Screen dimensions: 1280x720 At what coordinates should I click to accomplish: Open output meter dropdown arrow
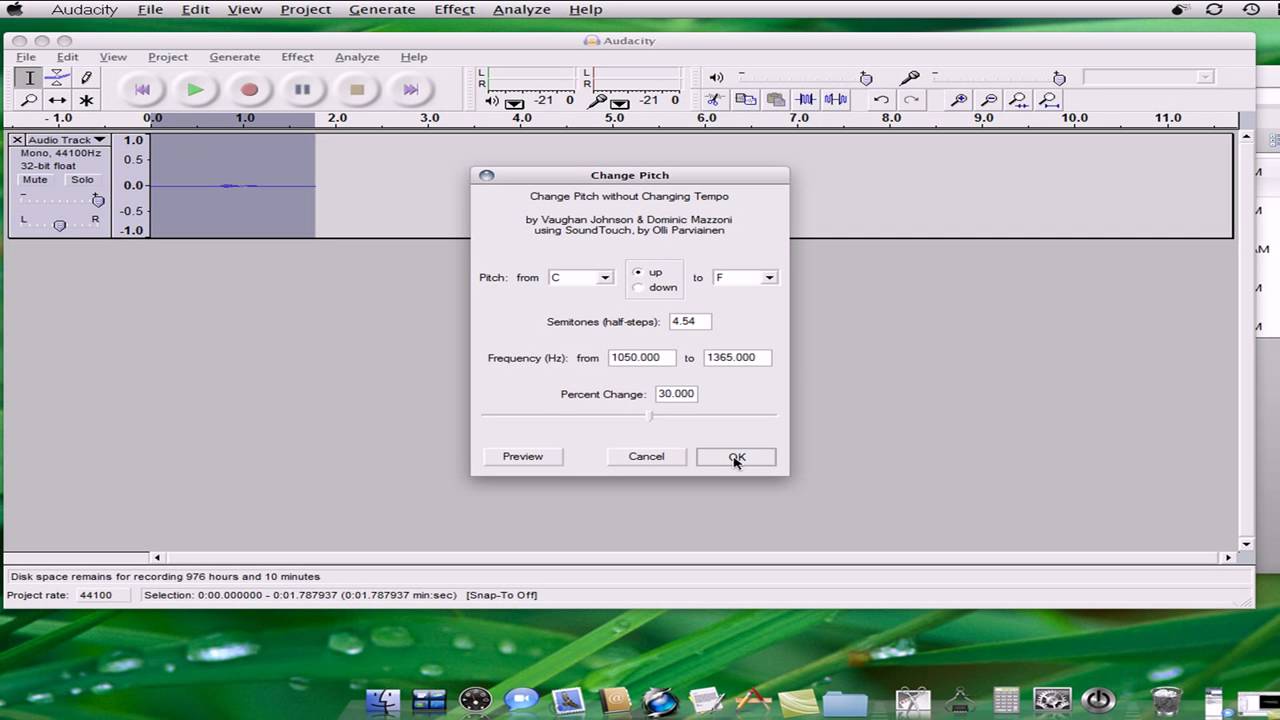point(514,102)
